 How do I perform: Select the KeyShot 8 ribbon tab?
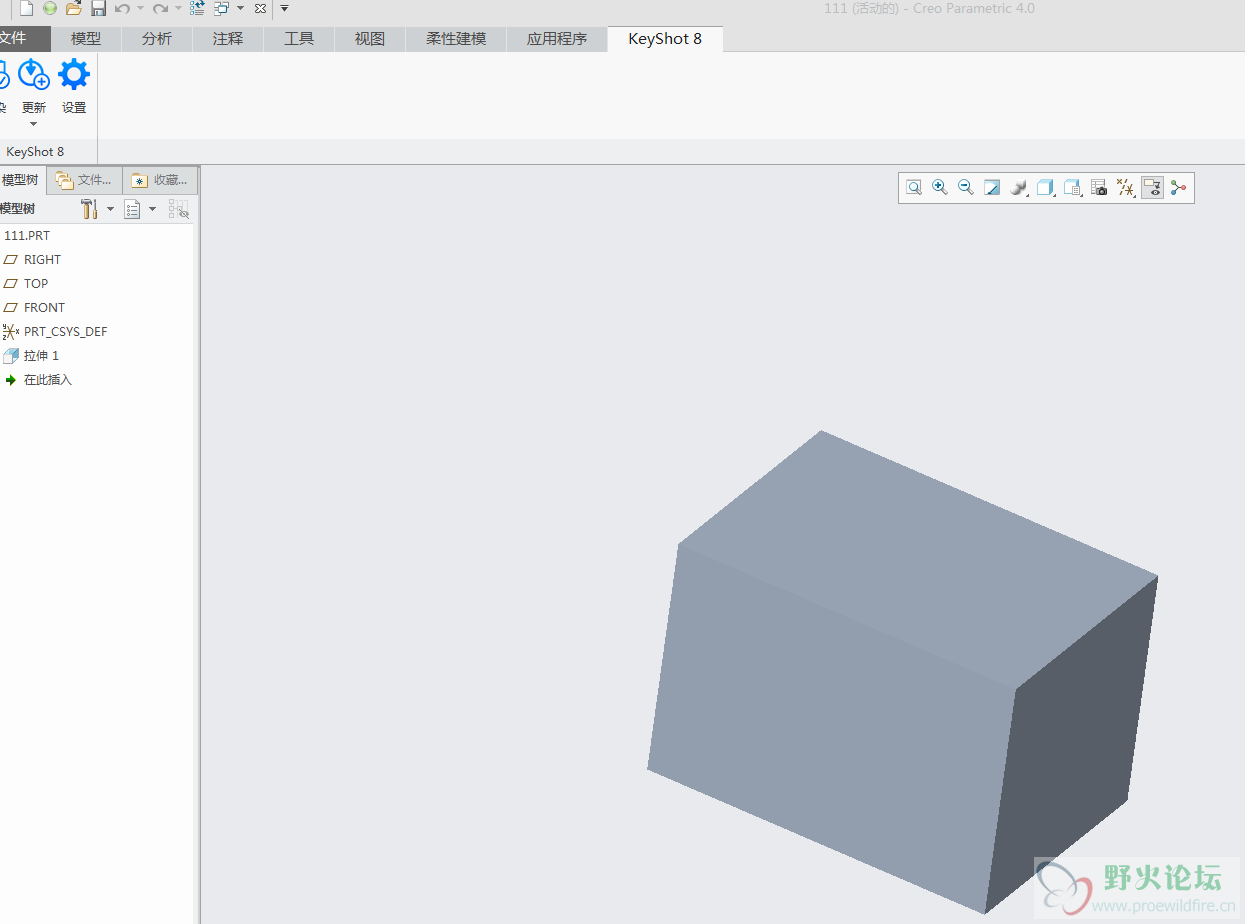[665, 39]
